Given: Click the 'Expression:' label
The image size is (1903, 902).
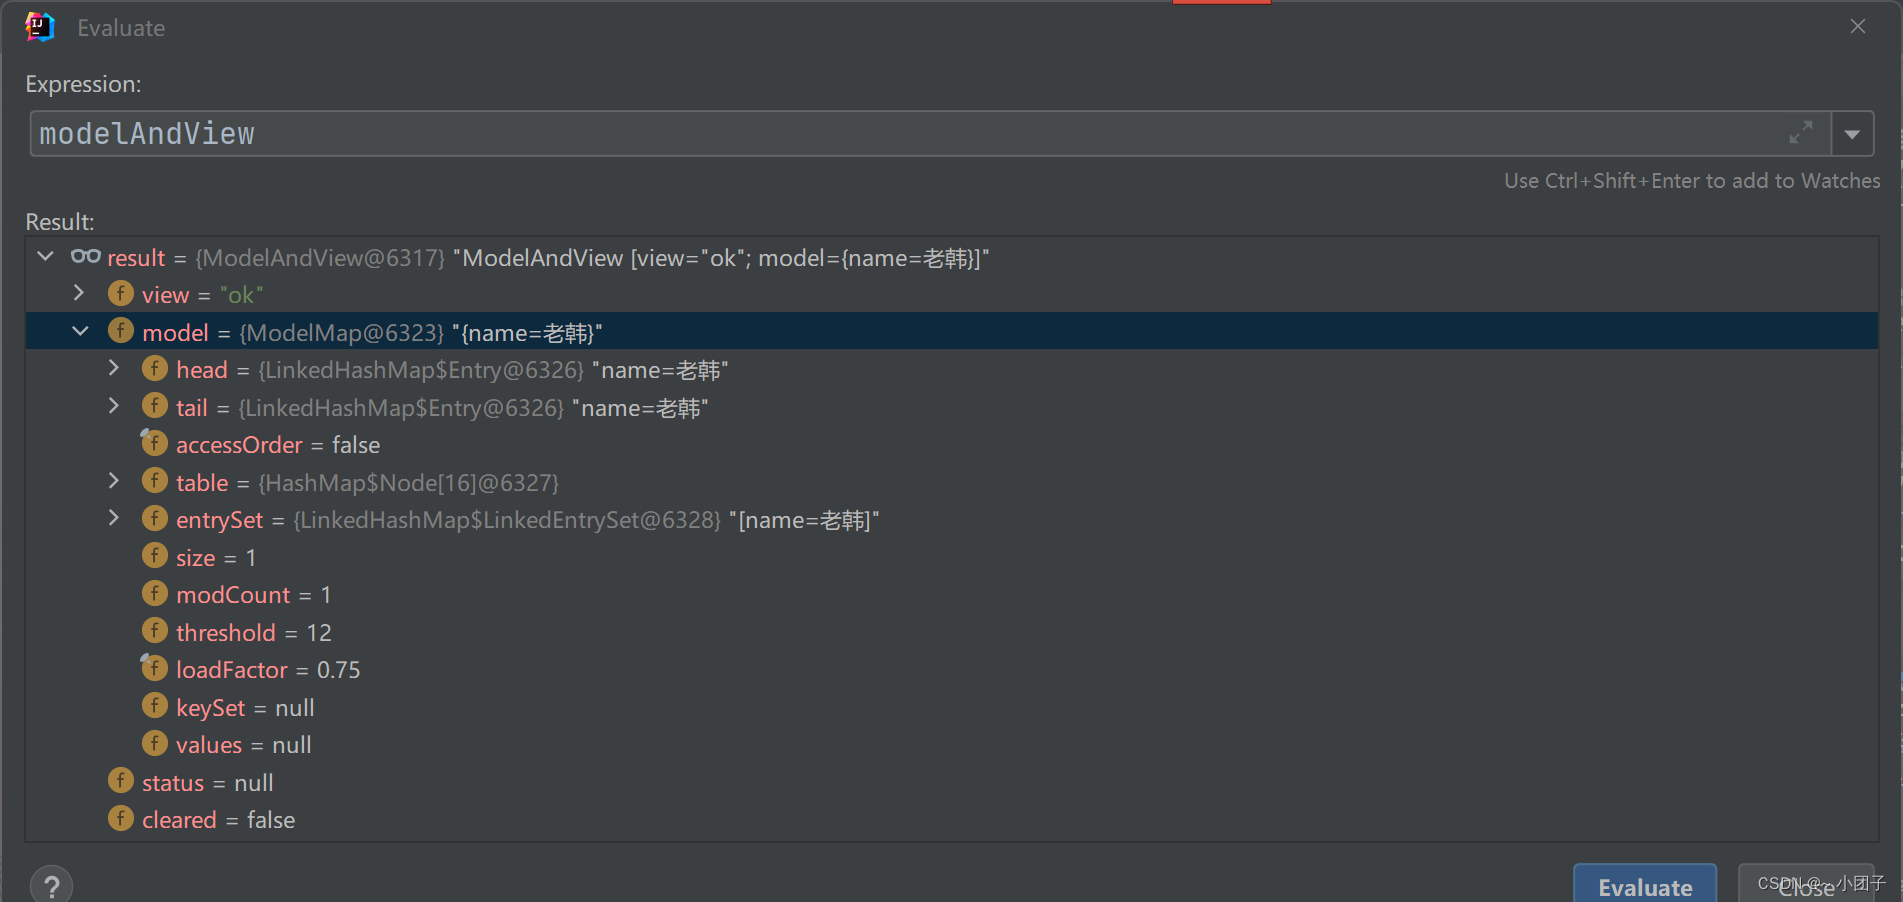Looking at the screenshot, I should coord(83,84).
